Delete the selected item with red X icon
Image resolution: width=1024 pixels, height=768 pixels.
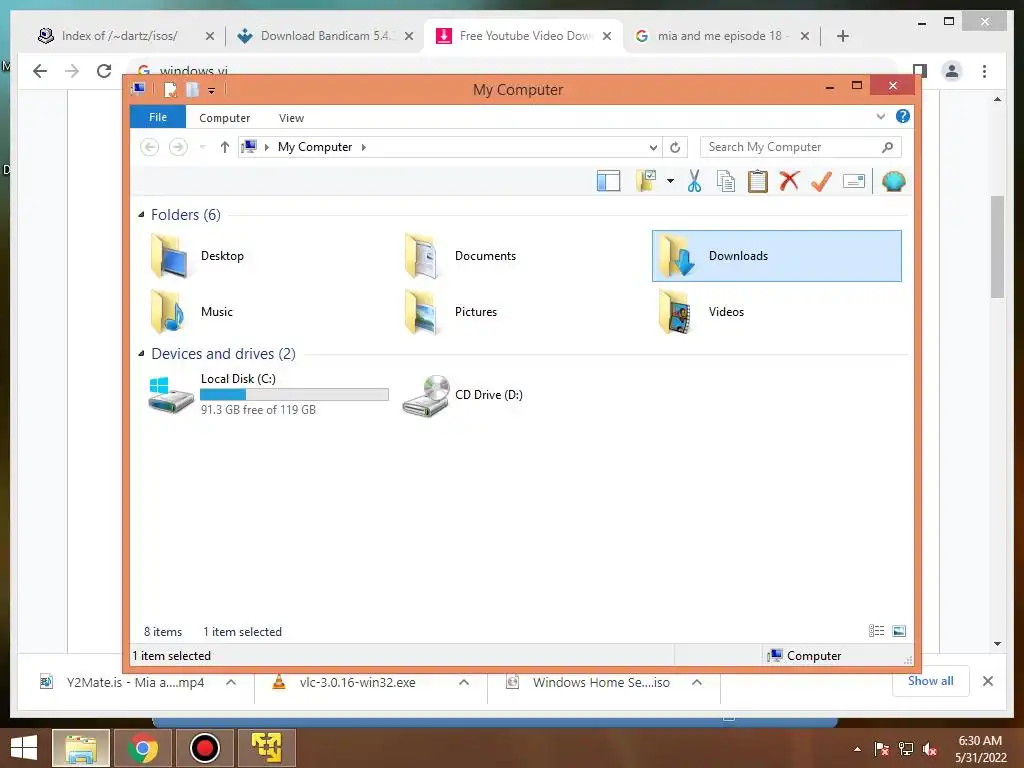[x=790, y=180]
